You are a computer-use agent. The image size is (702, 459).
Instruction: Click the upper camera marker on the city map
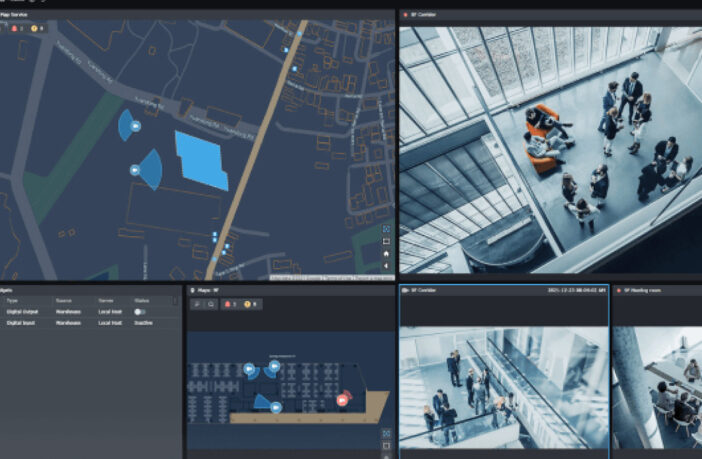click(135, 126)
